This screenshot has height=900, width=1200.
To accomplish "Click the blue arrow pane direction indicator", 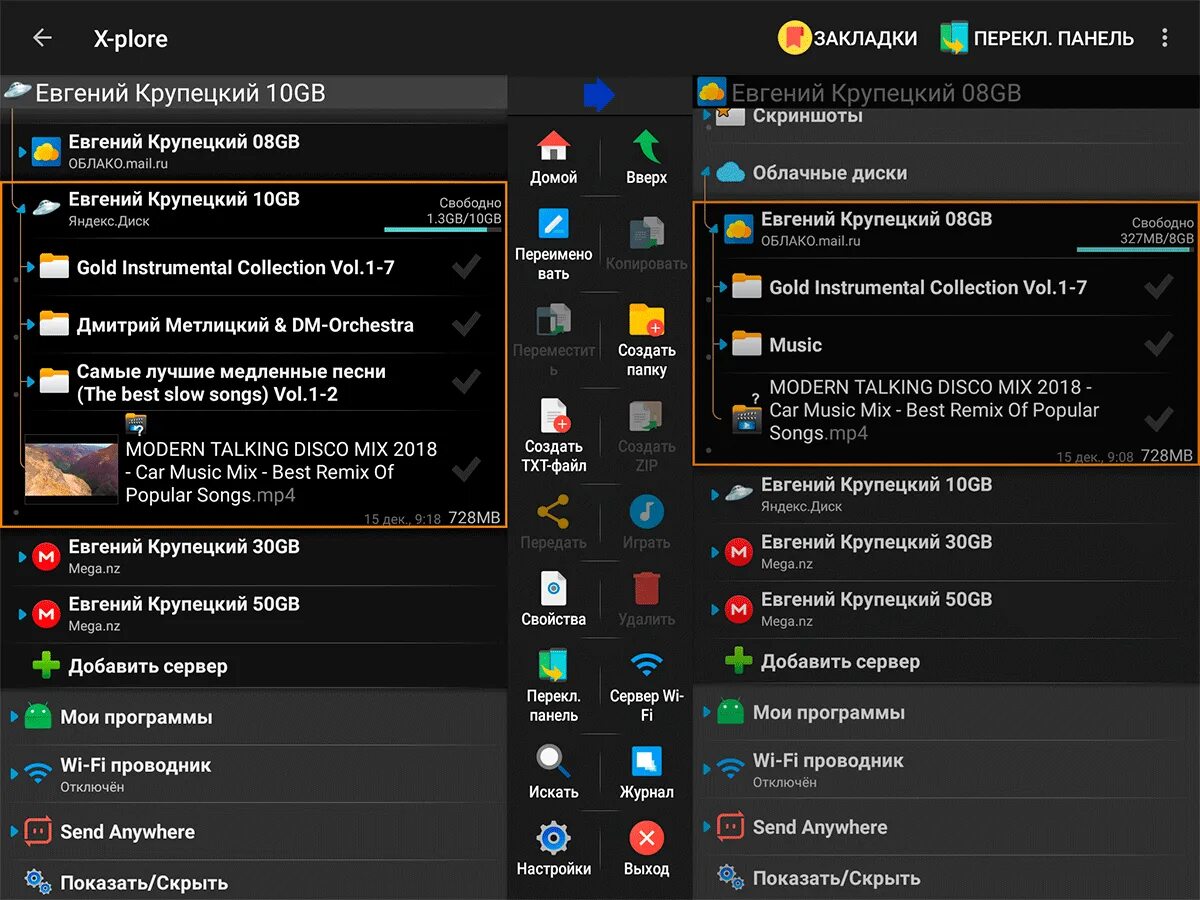I will click(599, 95).
